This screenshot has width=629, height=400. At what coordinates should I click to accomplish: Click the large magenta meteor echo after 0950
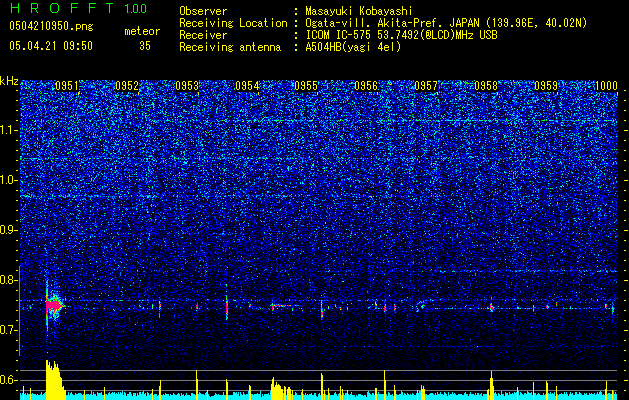pos(54,306)
